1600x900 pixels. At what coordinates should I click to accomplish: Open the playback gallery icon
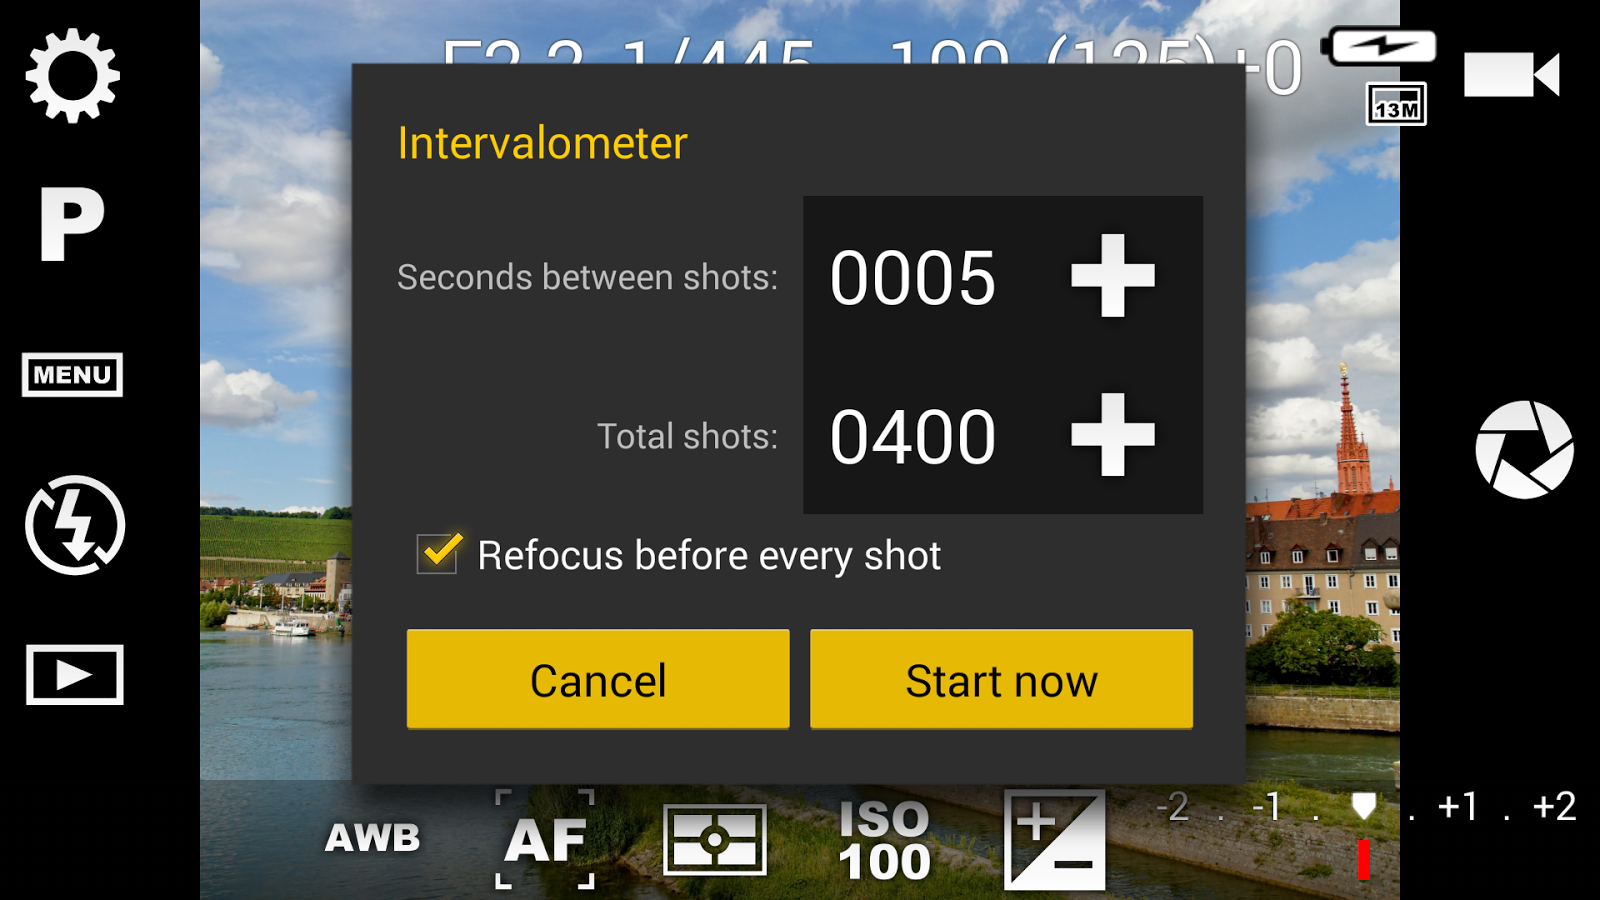coord(75,675)
